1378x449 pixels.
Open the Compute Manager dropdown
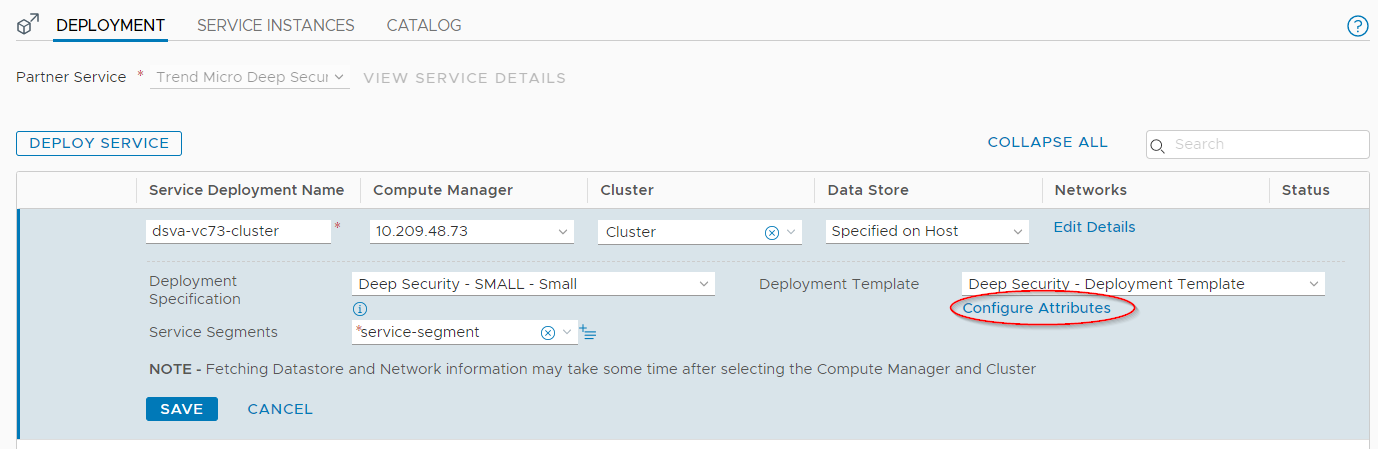pyautogui.click(x=471, y=232)
